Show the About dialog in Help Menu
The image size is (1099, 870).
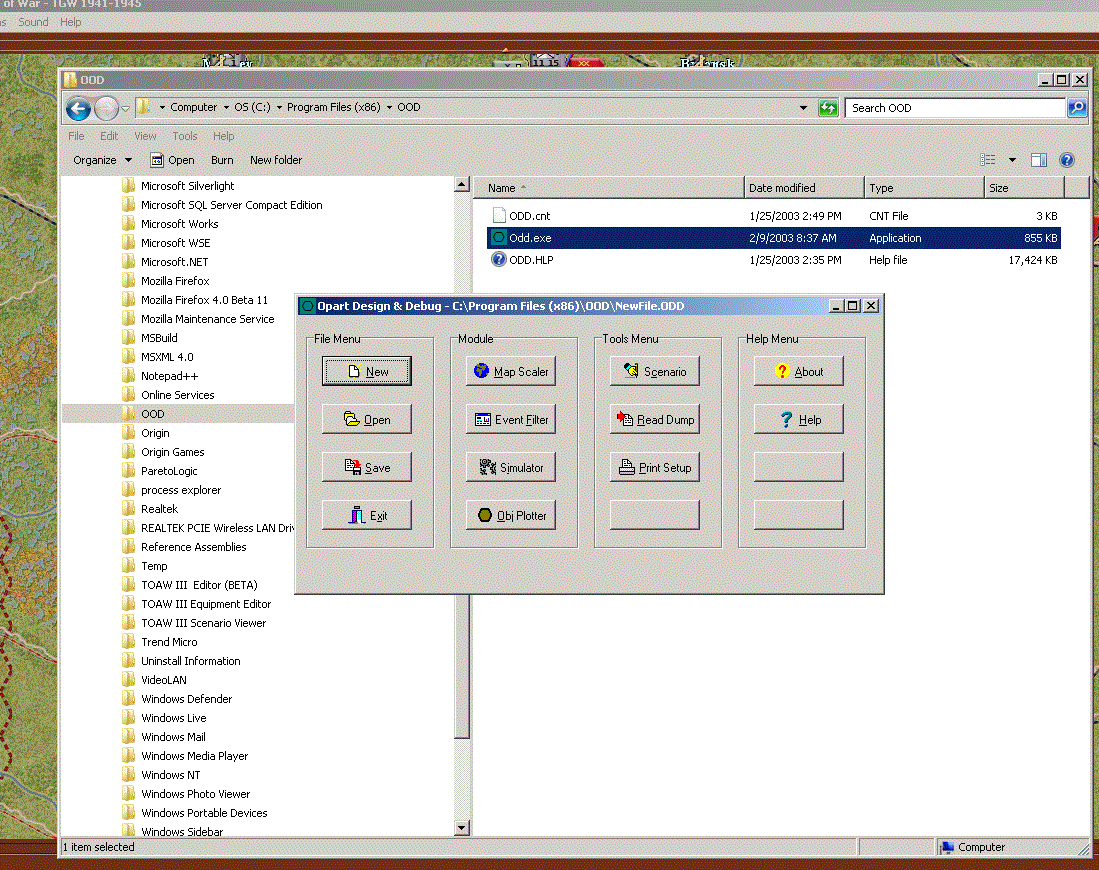pyautogui.click(x=798, y=372)
